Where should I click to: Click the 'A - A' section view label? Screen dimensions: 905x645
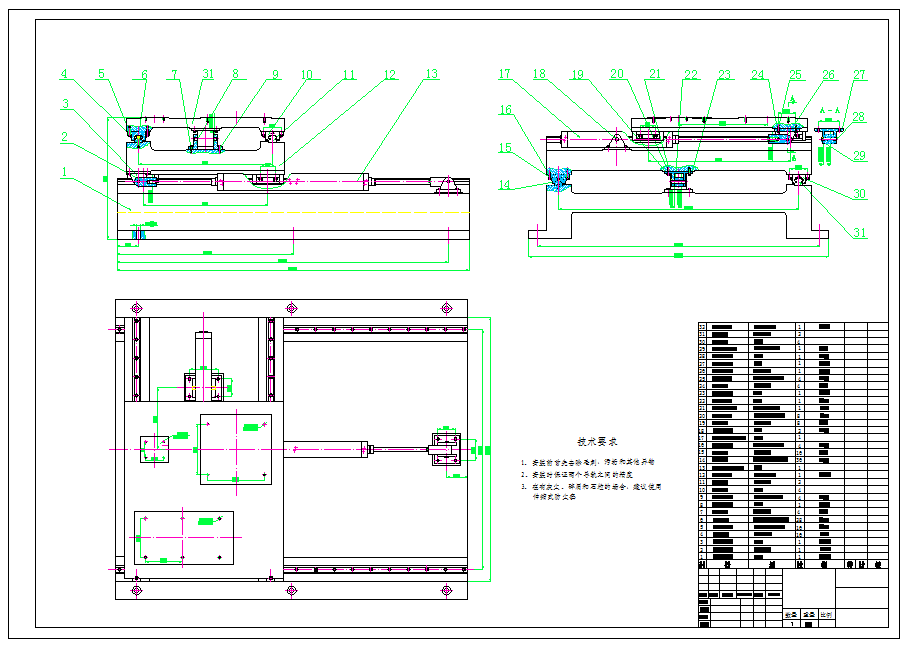(x=829, y=110)
